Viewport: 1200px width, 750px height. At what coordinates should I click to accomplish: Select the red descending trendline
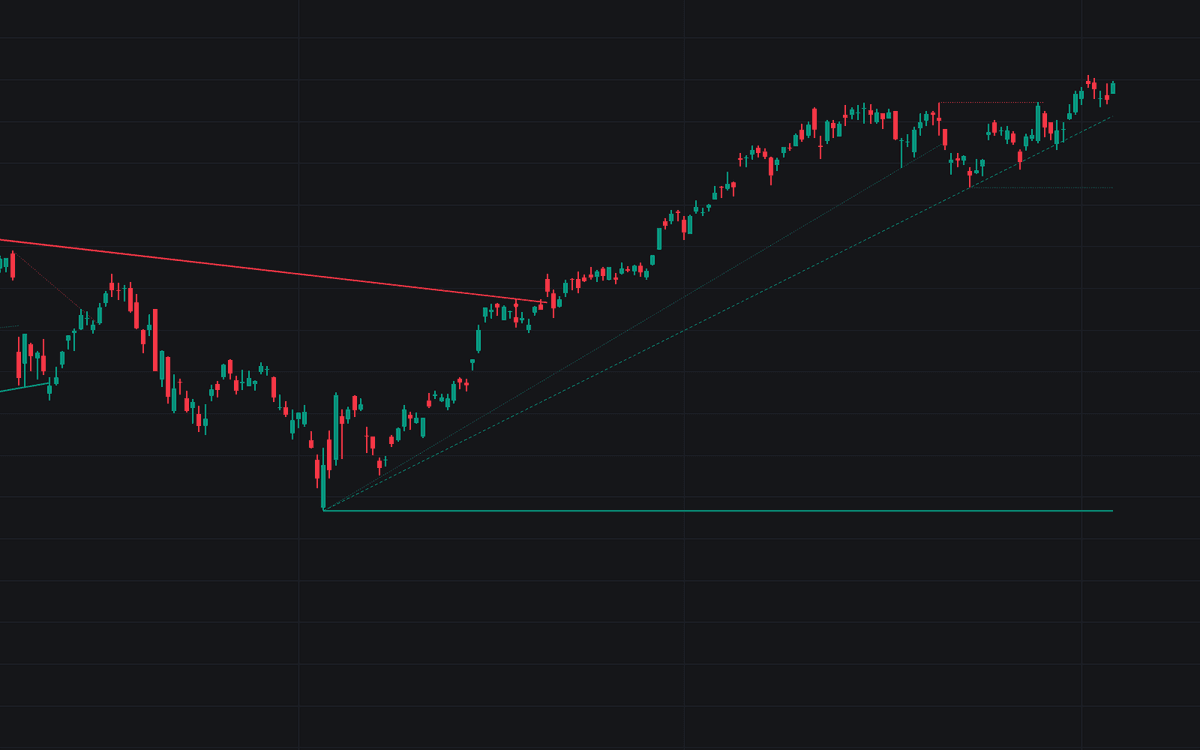(x=272, y=270)
